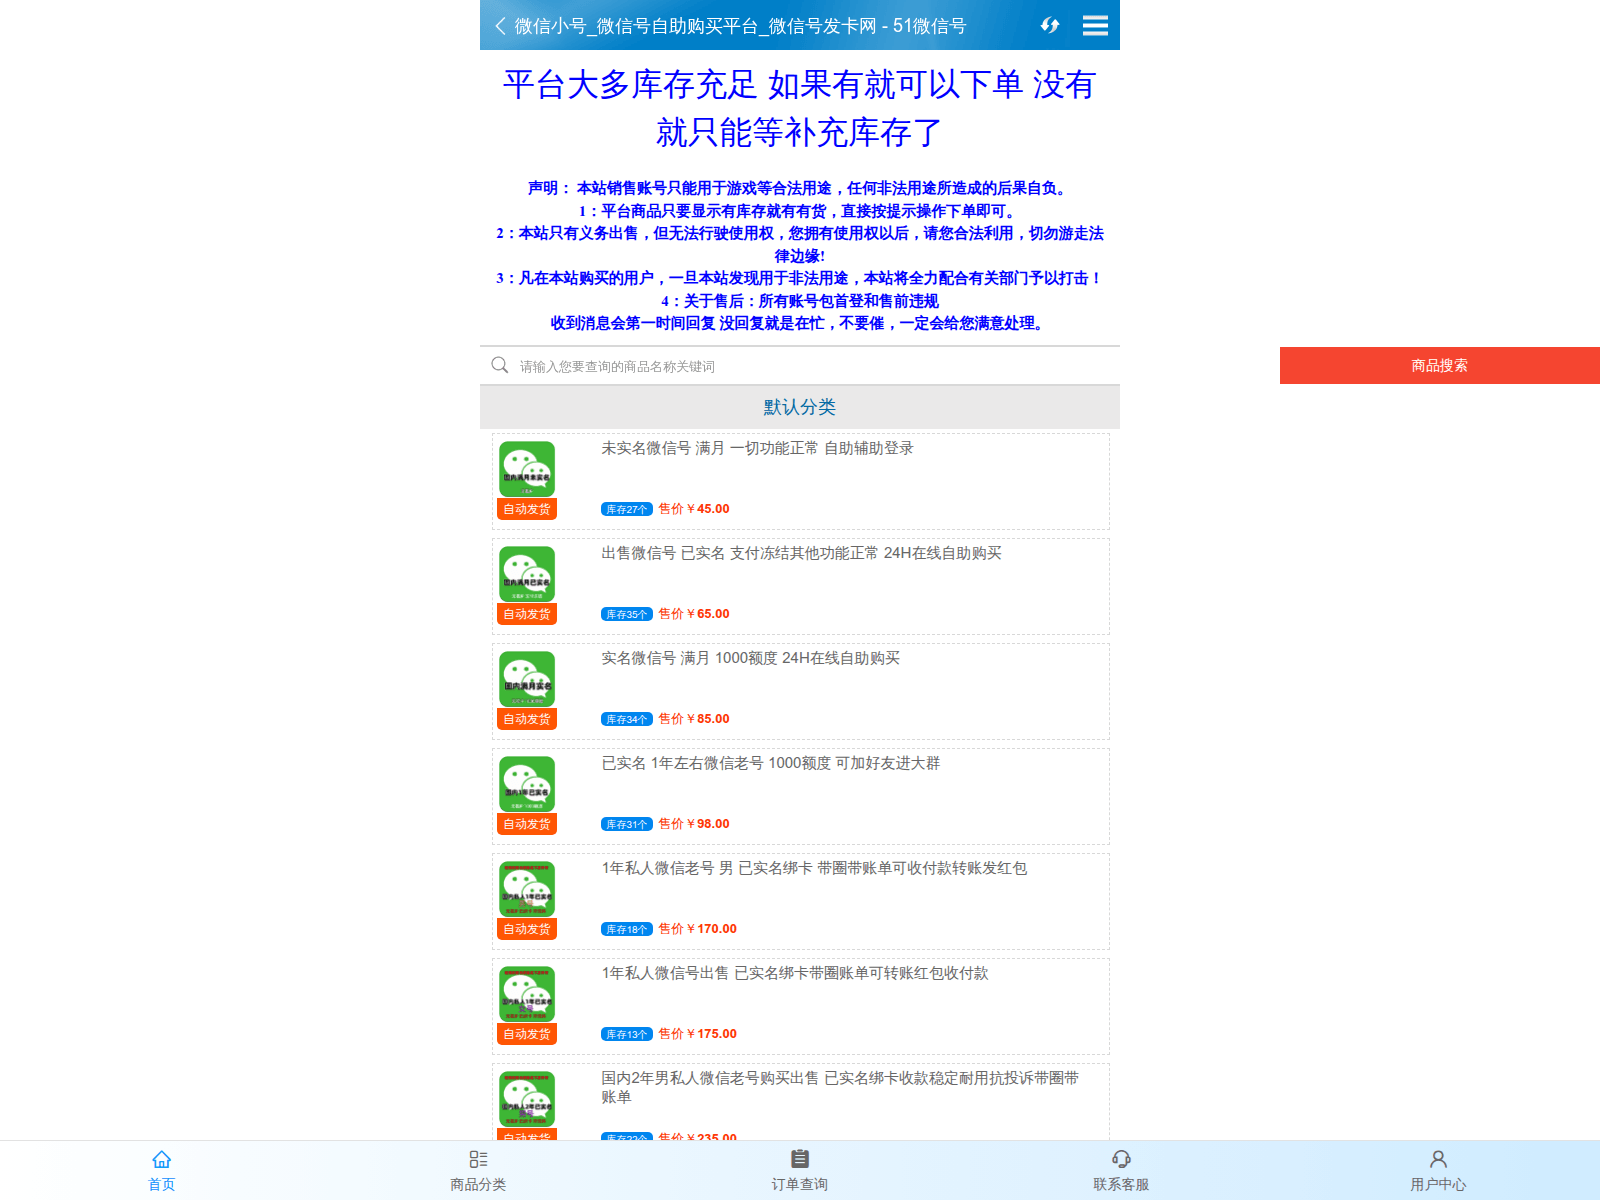Open product 实名微信号 满月 1000额度 24H在线
Screen dimensions: 1600x1200
(750, 658)
